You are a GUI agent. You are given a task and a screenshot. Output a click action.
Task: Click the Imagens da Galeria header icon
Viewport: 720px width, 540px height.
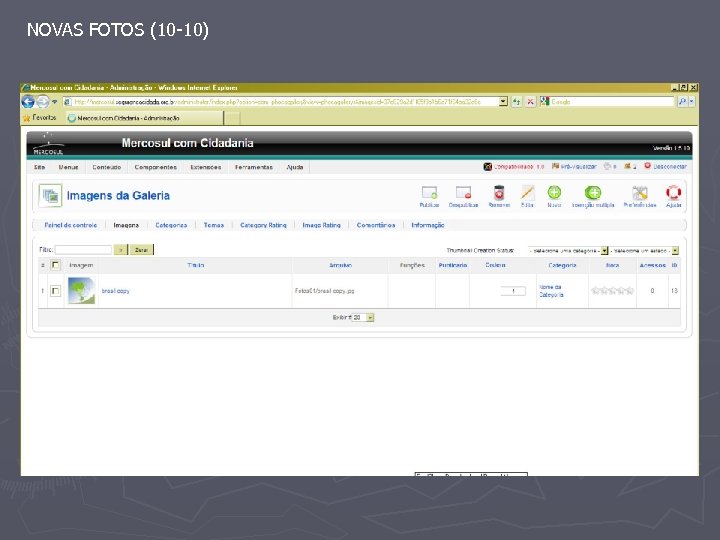[51, 196]
